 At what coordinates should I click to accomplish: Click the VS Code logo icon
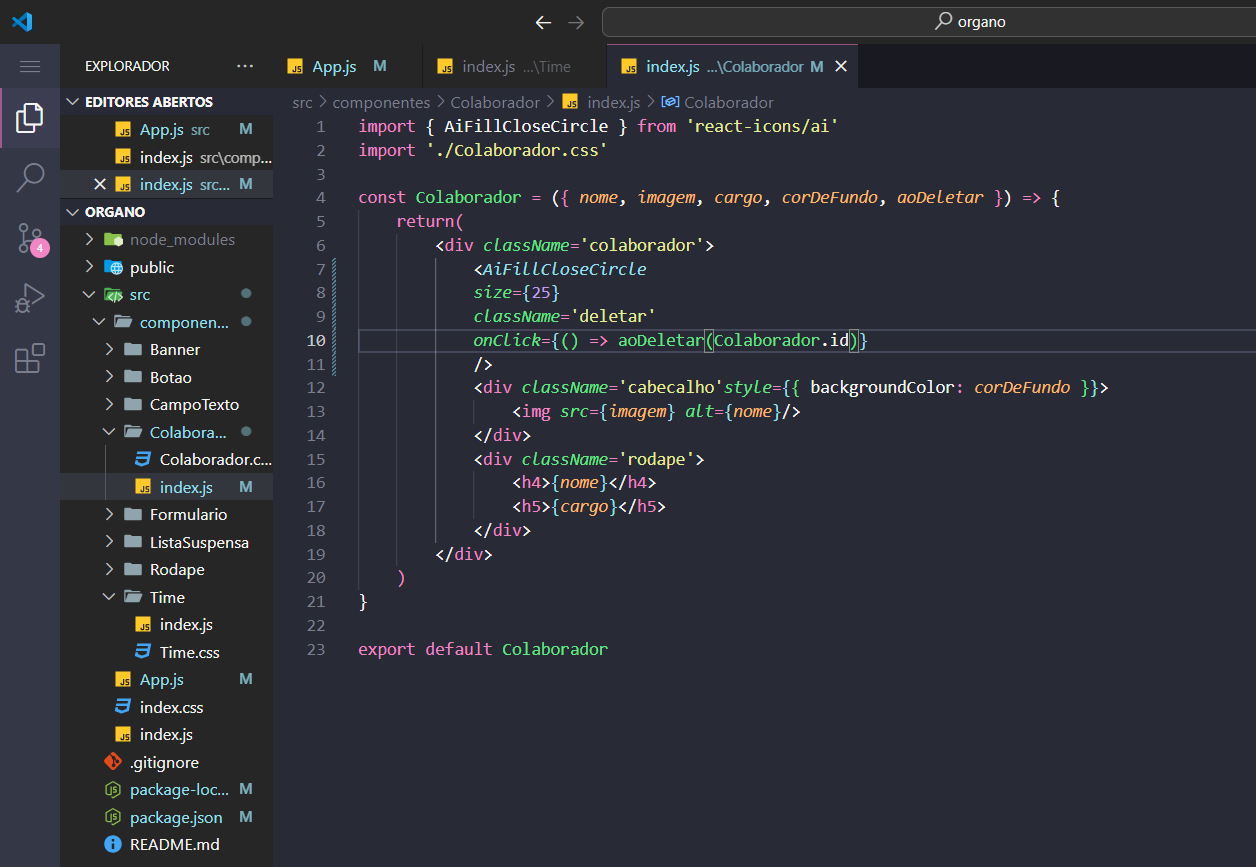pyautogui.click(x=22, y=21)
